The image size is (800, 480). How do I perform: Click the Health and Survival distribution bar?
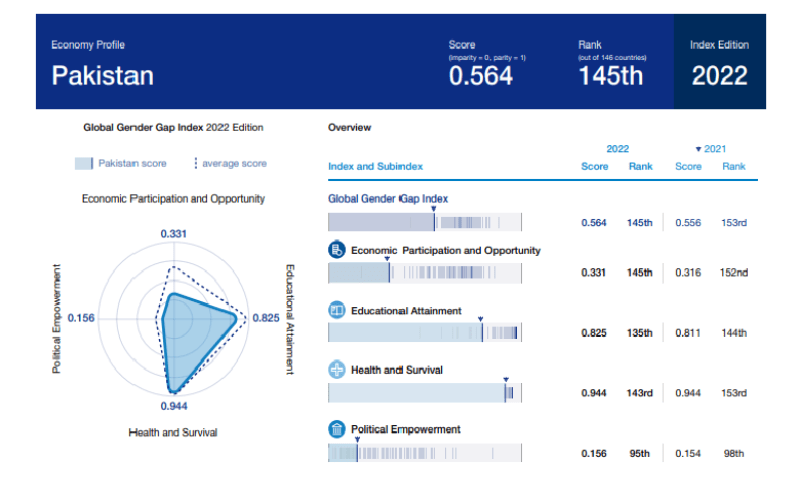(424, 393)
